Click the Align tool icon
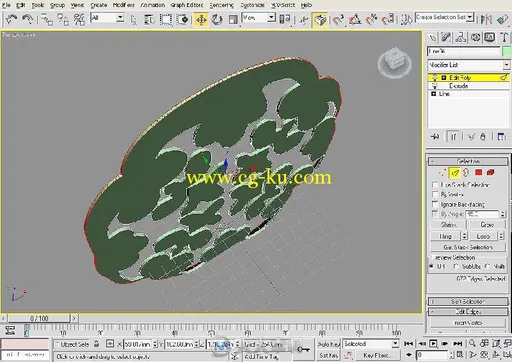This screenshot has width=512, height=362. [502, 20]
